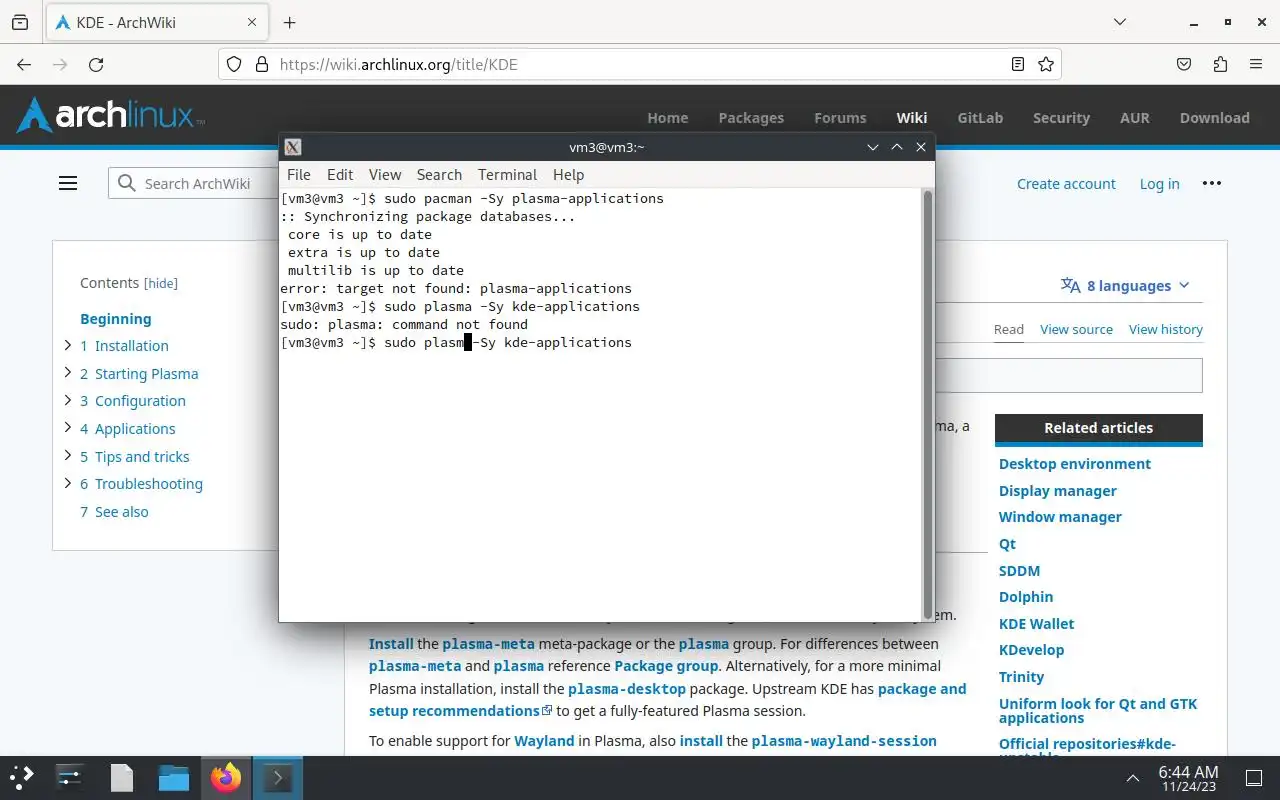Switch to View history tab
This screenshot has height=800, width=1280.
pos(1166,329)
